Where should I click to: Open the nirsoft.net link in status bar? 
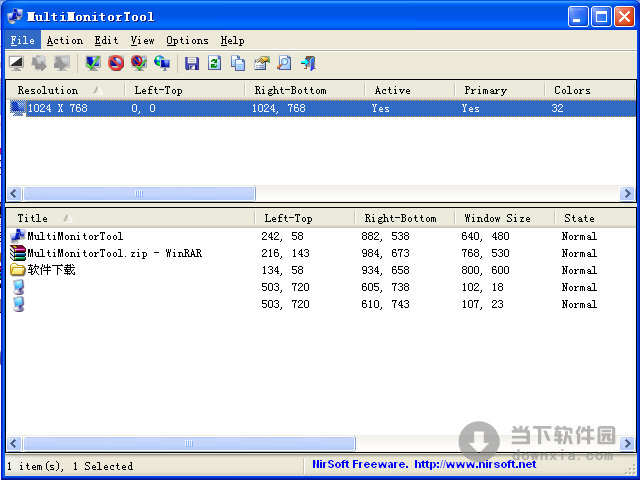[475, 464]
